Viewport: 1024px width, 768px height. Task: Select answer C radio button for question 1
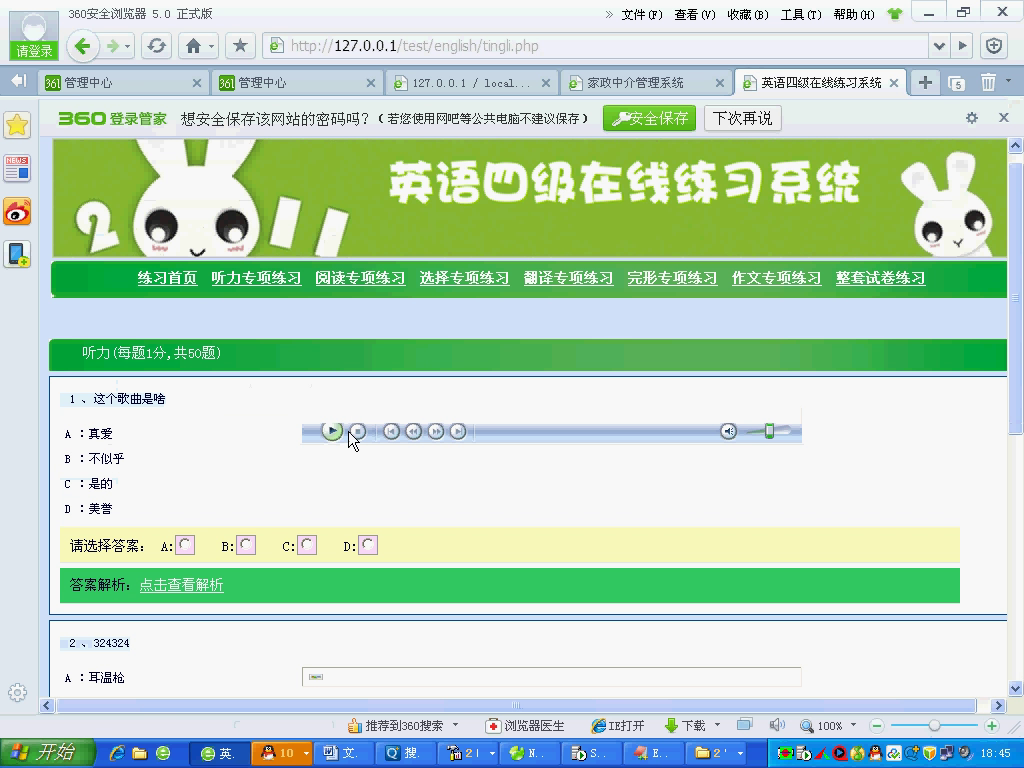pos(307,545)
